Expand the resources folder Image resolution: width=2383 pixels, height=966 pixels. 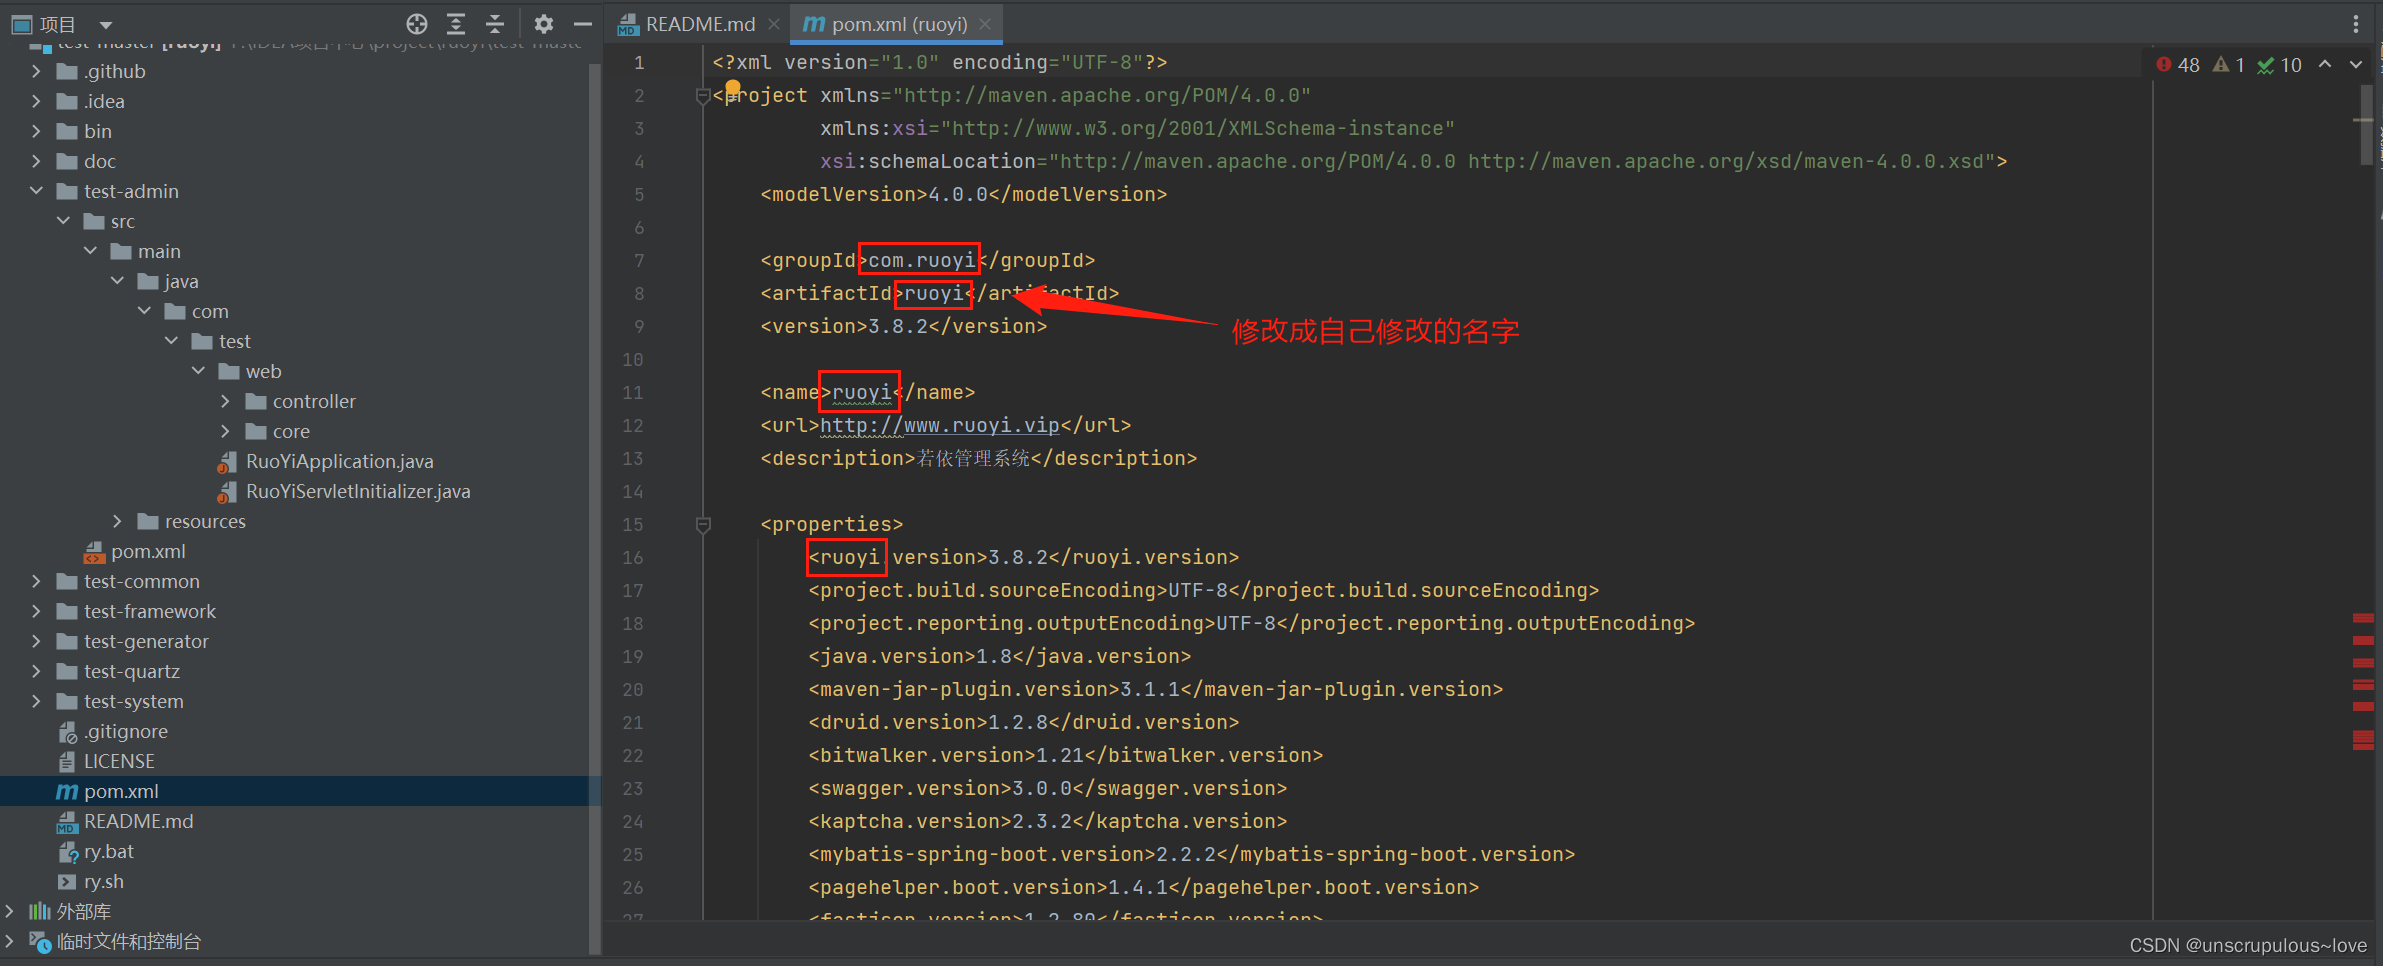click(x=118, y=521)
